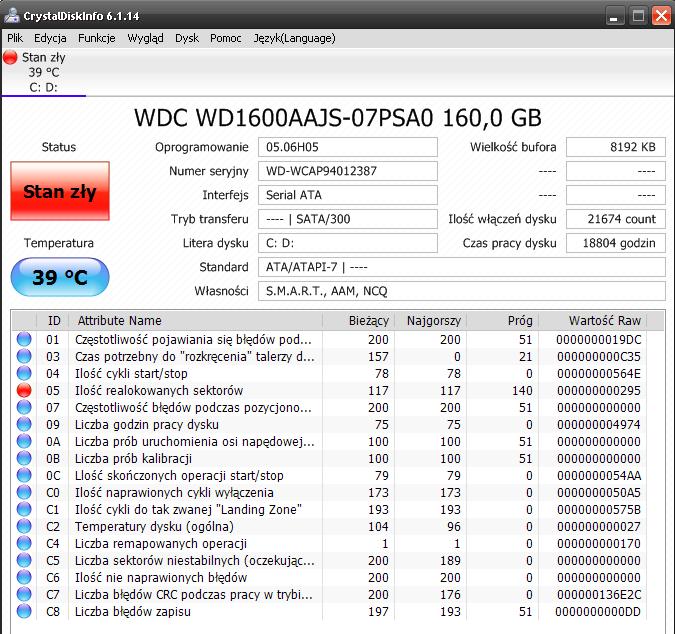Open the Edycja menu
Image resolution: width=675 pixels, height=634 pixels.
[x=50, y=38]
